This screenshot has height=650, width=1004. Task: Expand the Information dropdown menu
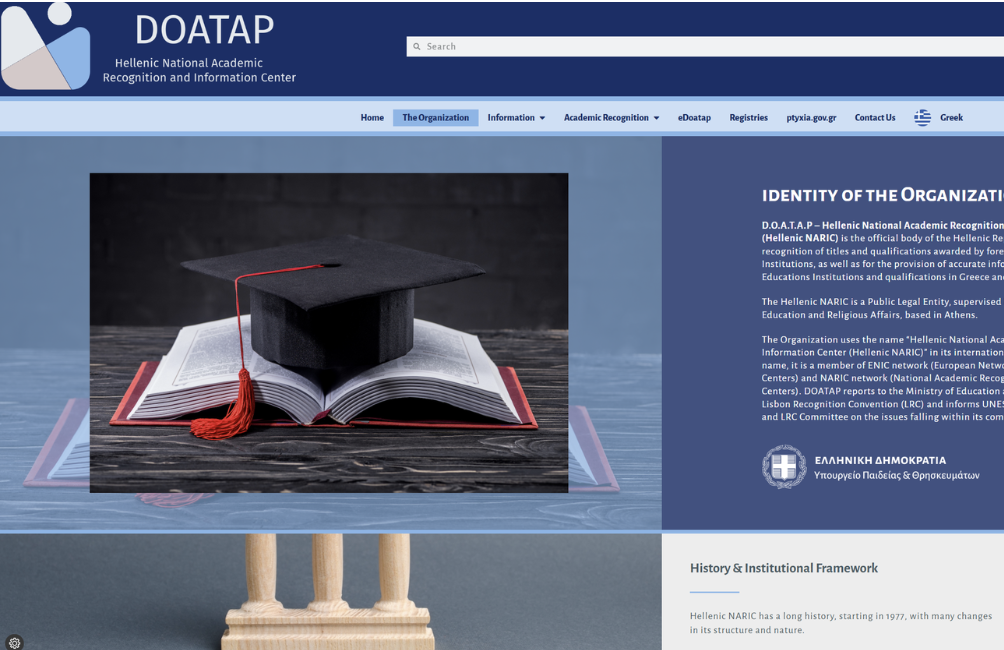516,118
